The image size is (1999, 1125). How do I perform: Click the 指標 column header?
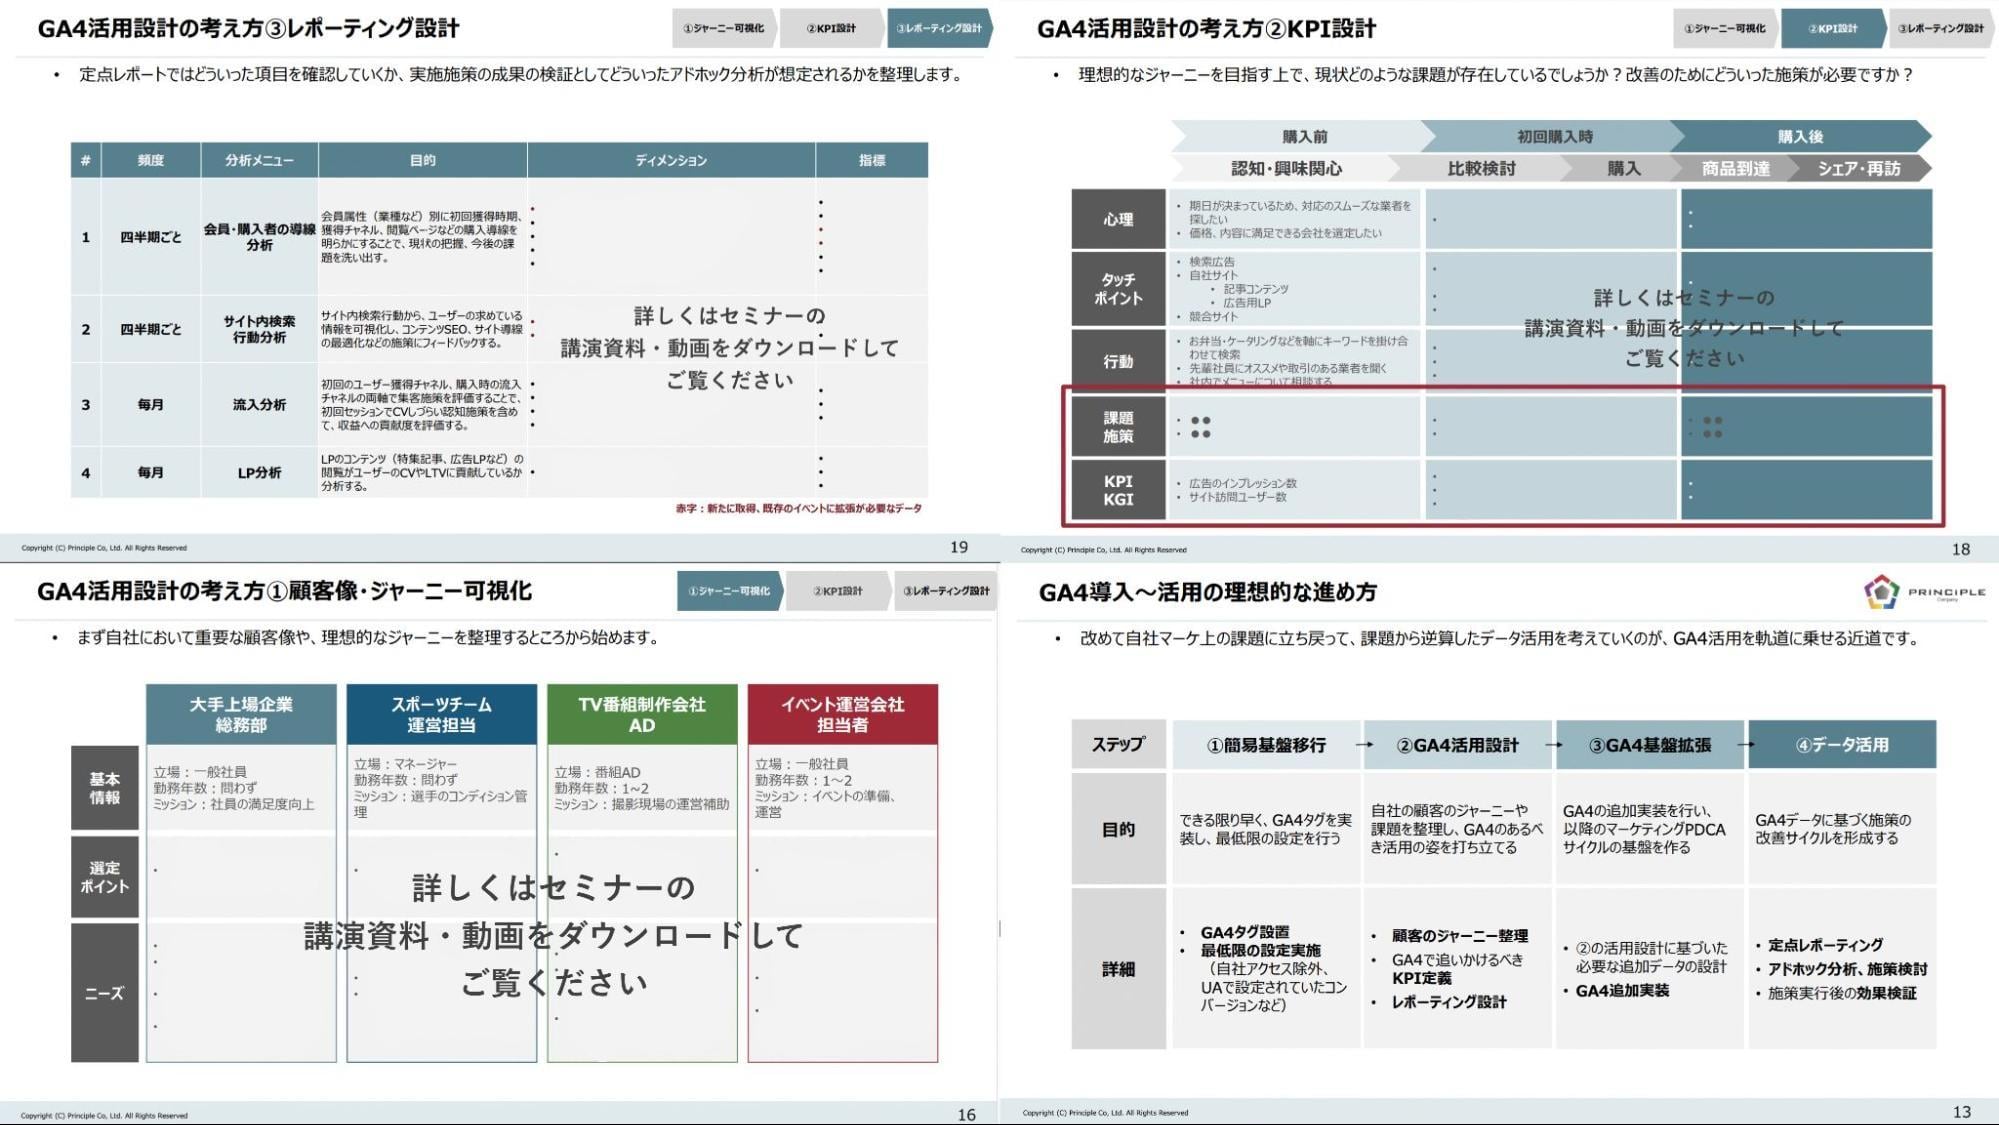pyautogui.click(x=872, y=160)
